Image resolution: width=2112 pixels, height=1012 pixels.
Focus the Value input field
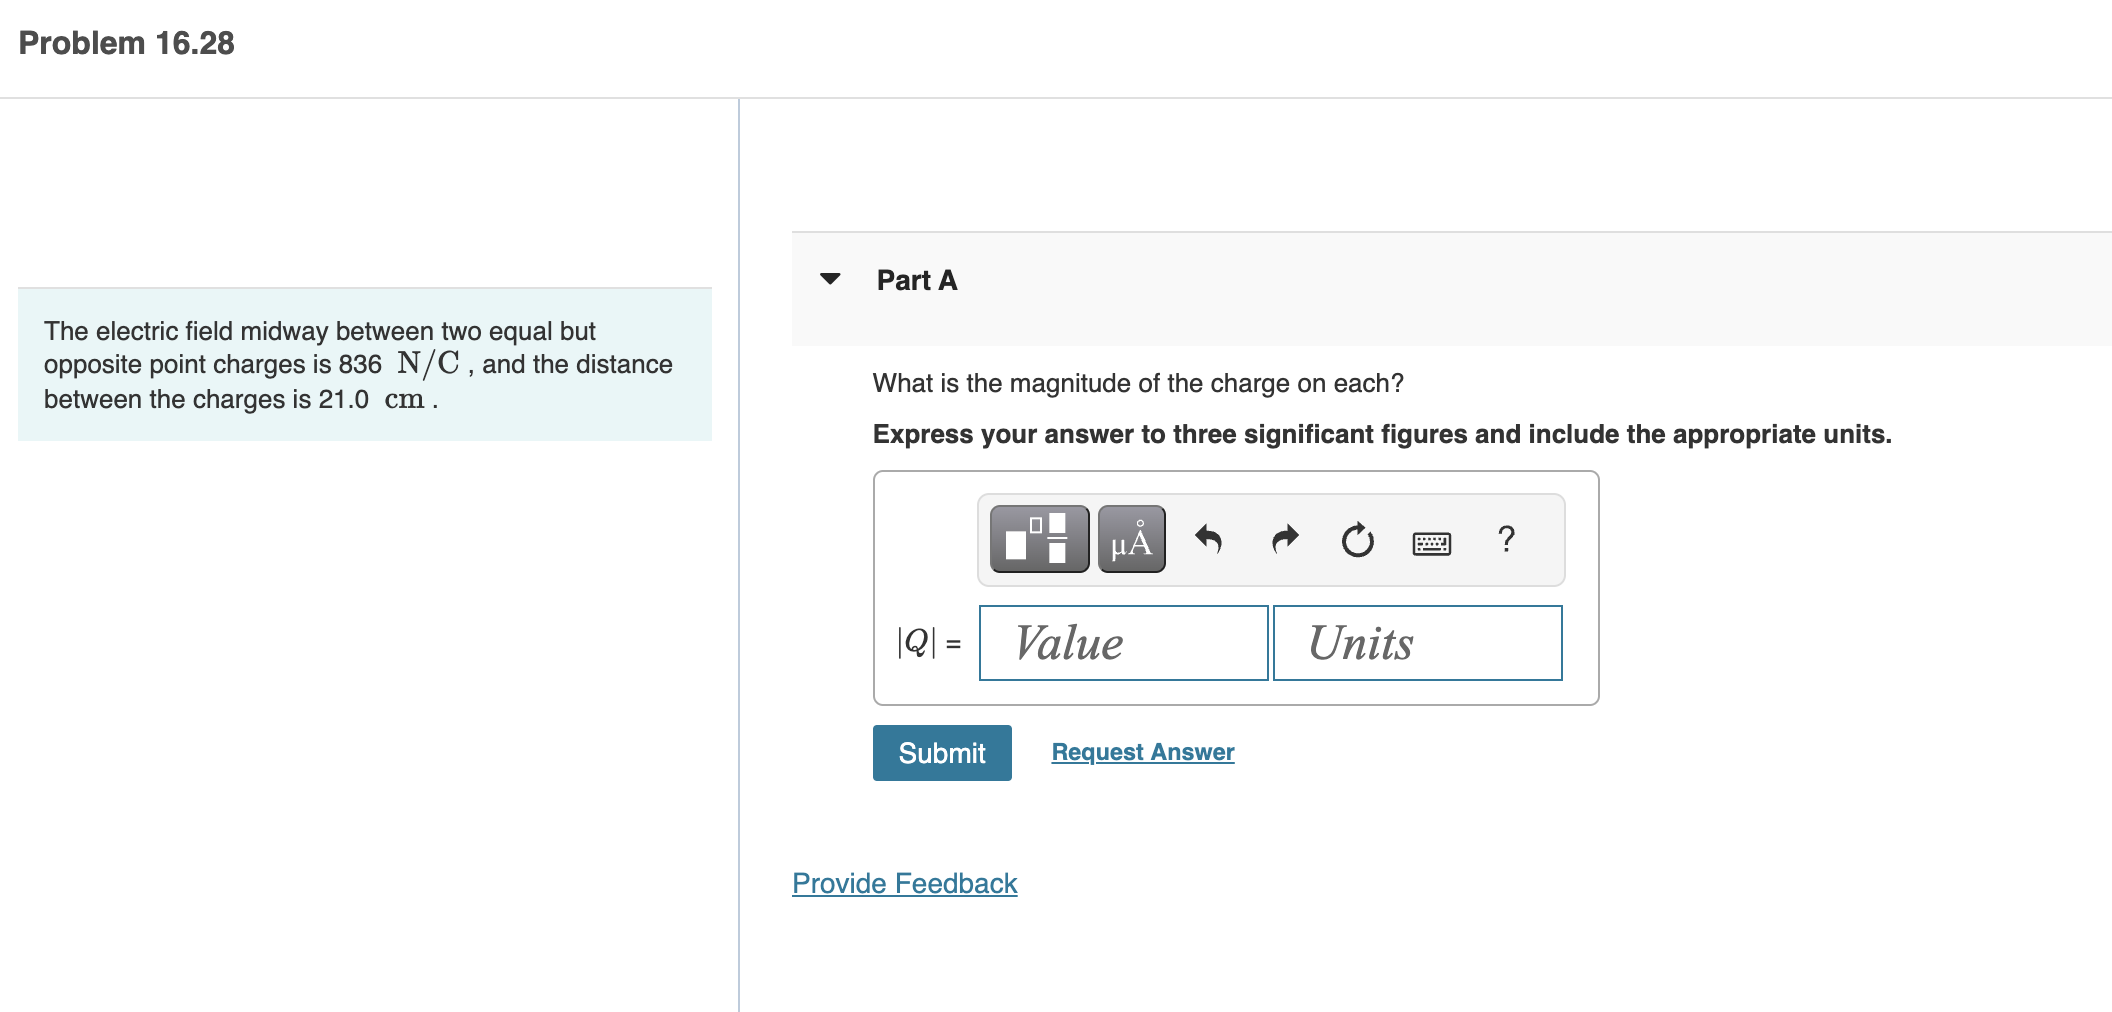(x=1123, y=643)
